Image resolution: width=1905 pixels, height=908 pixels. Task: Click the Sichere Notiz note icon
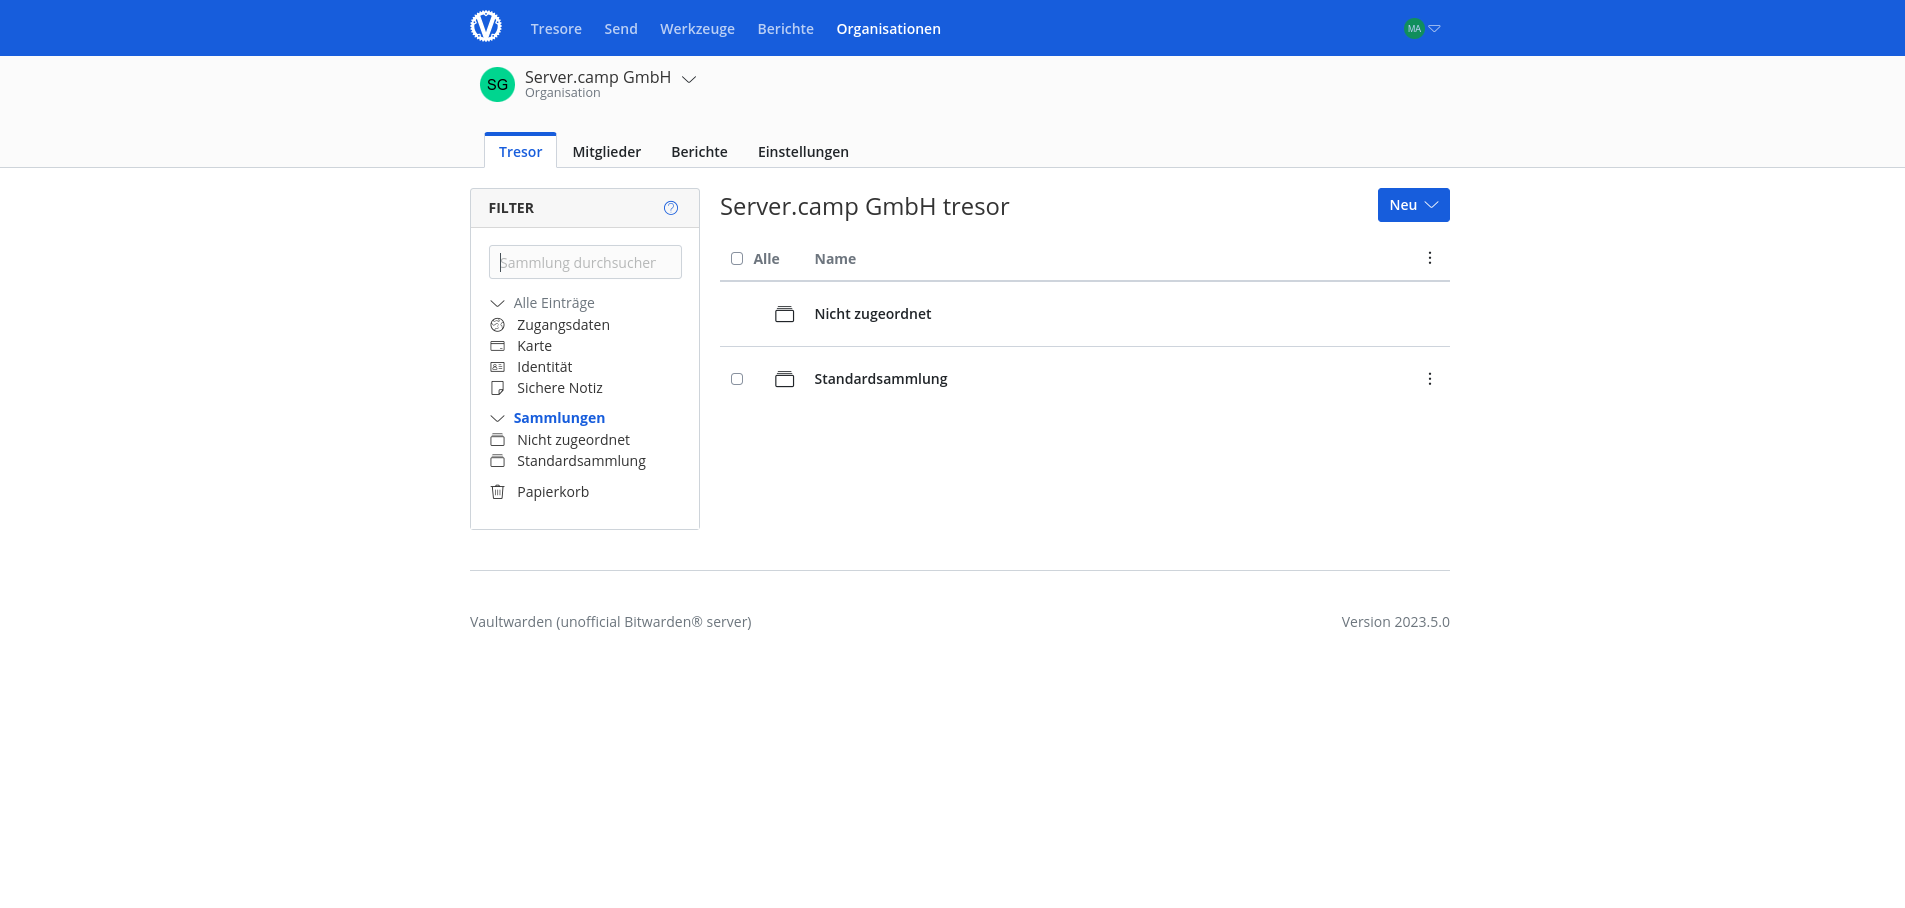pyautogui.click(x=497, y=388)
